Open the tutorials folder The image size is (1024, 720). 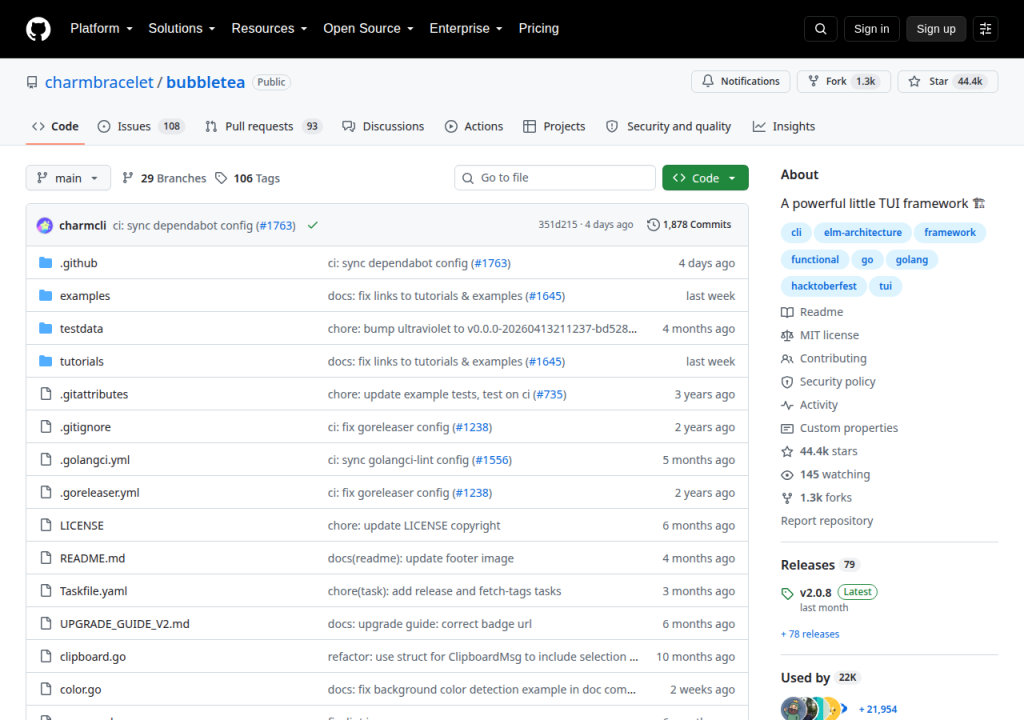[x=82, y=361]
